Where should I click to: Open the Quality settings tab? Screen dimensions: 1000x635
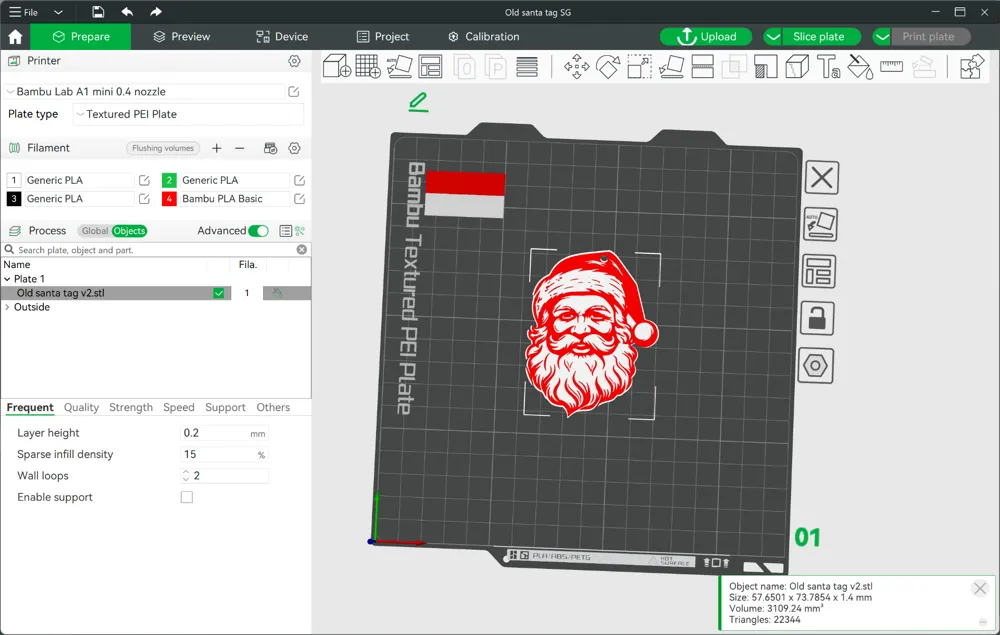(81, 407)
